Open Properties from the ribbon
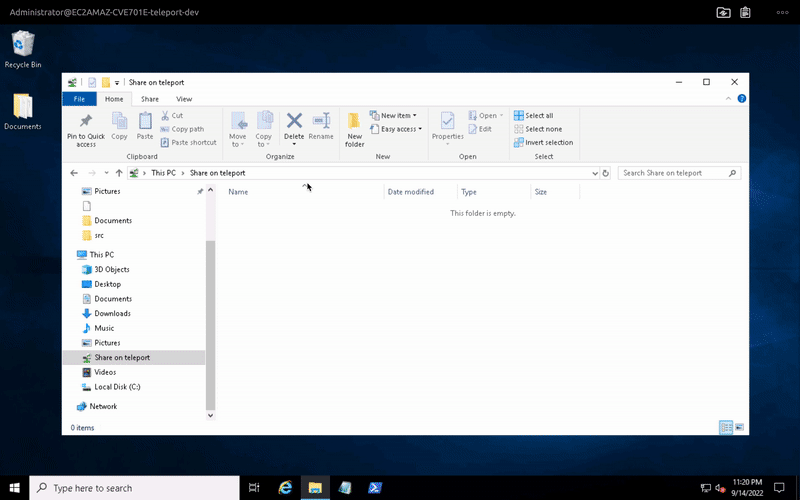The height and width of the screenshot is (500, 800). coord(447,121)
